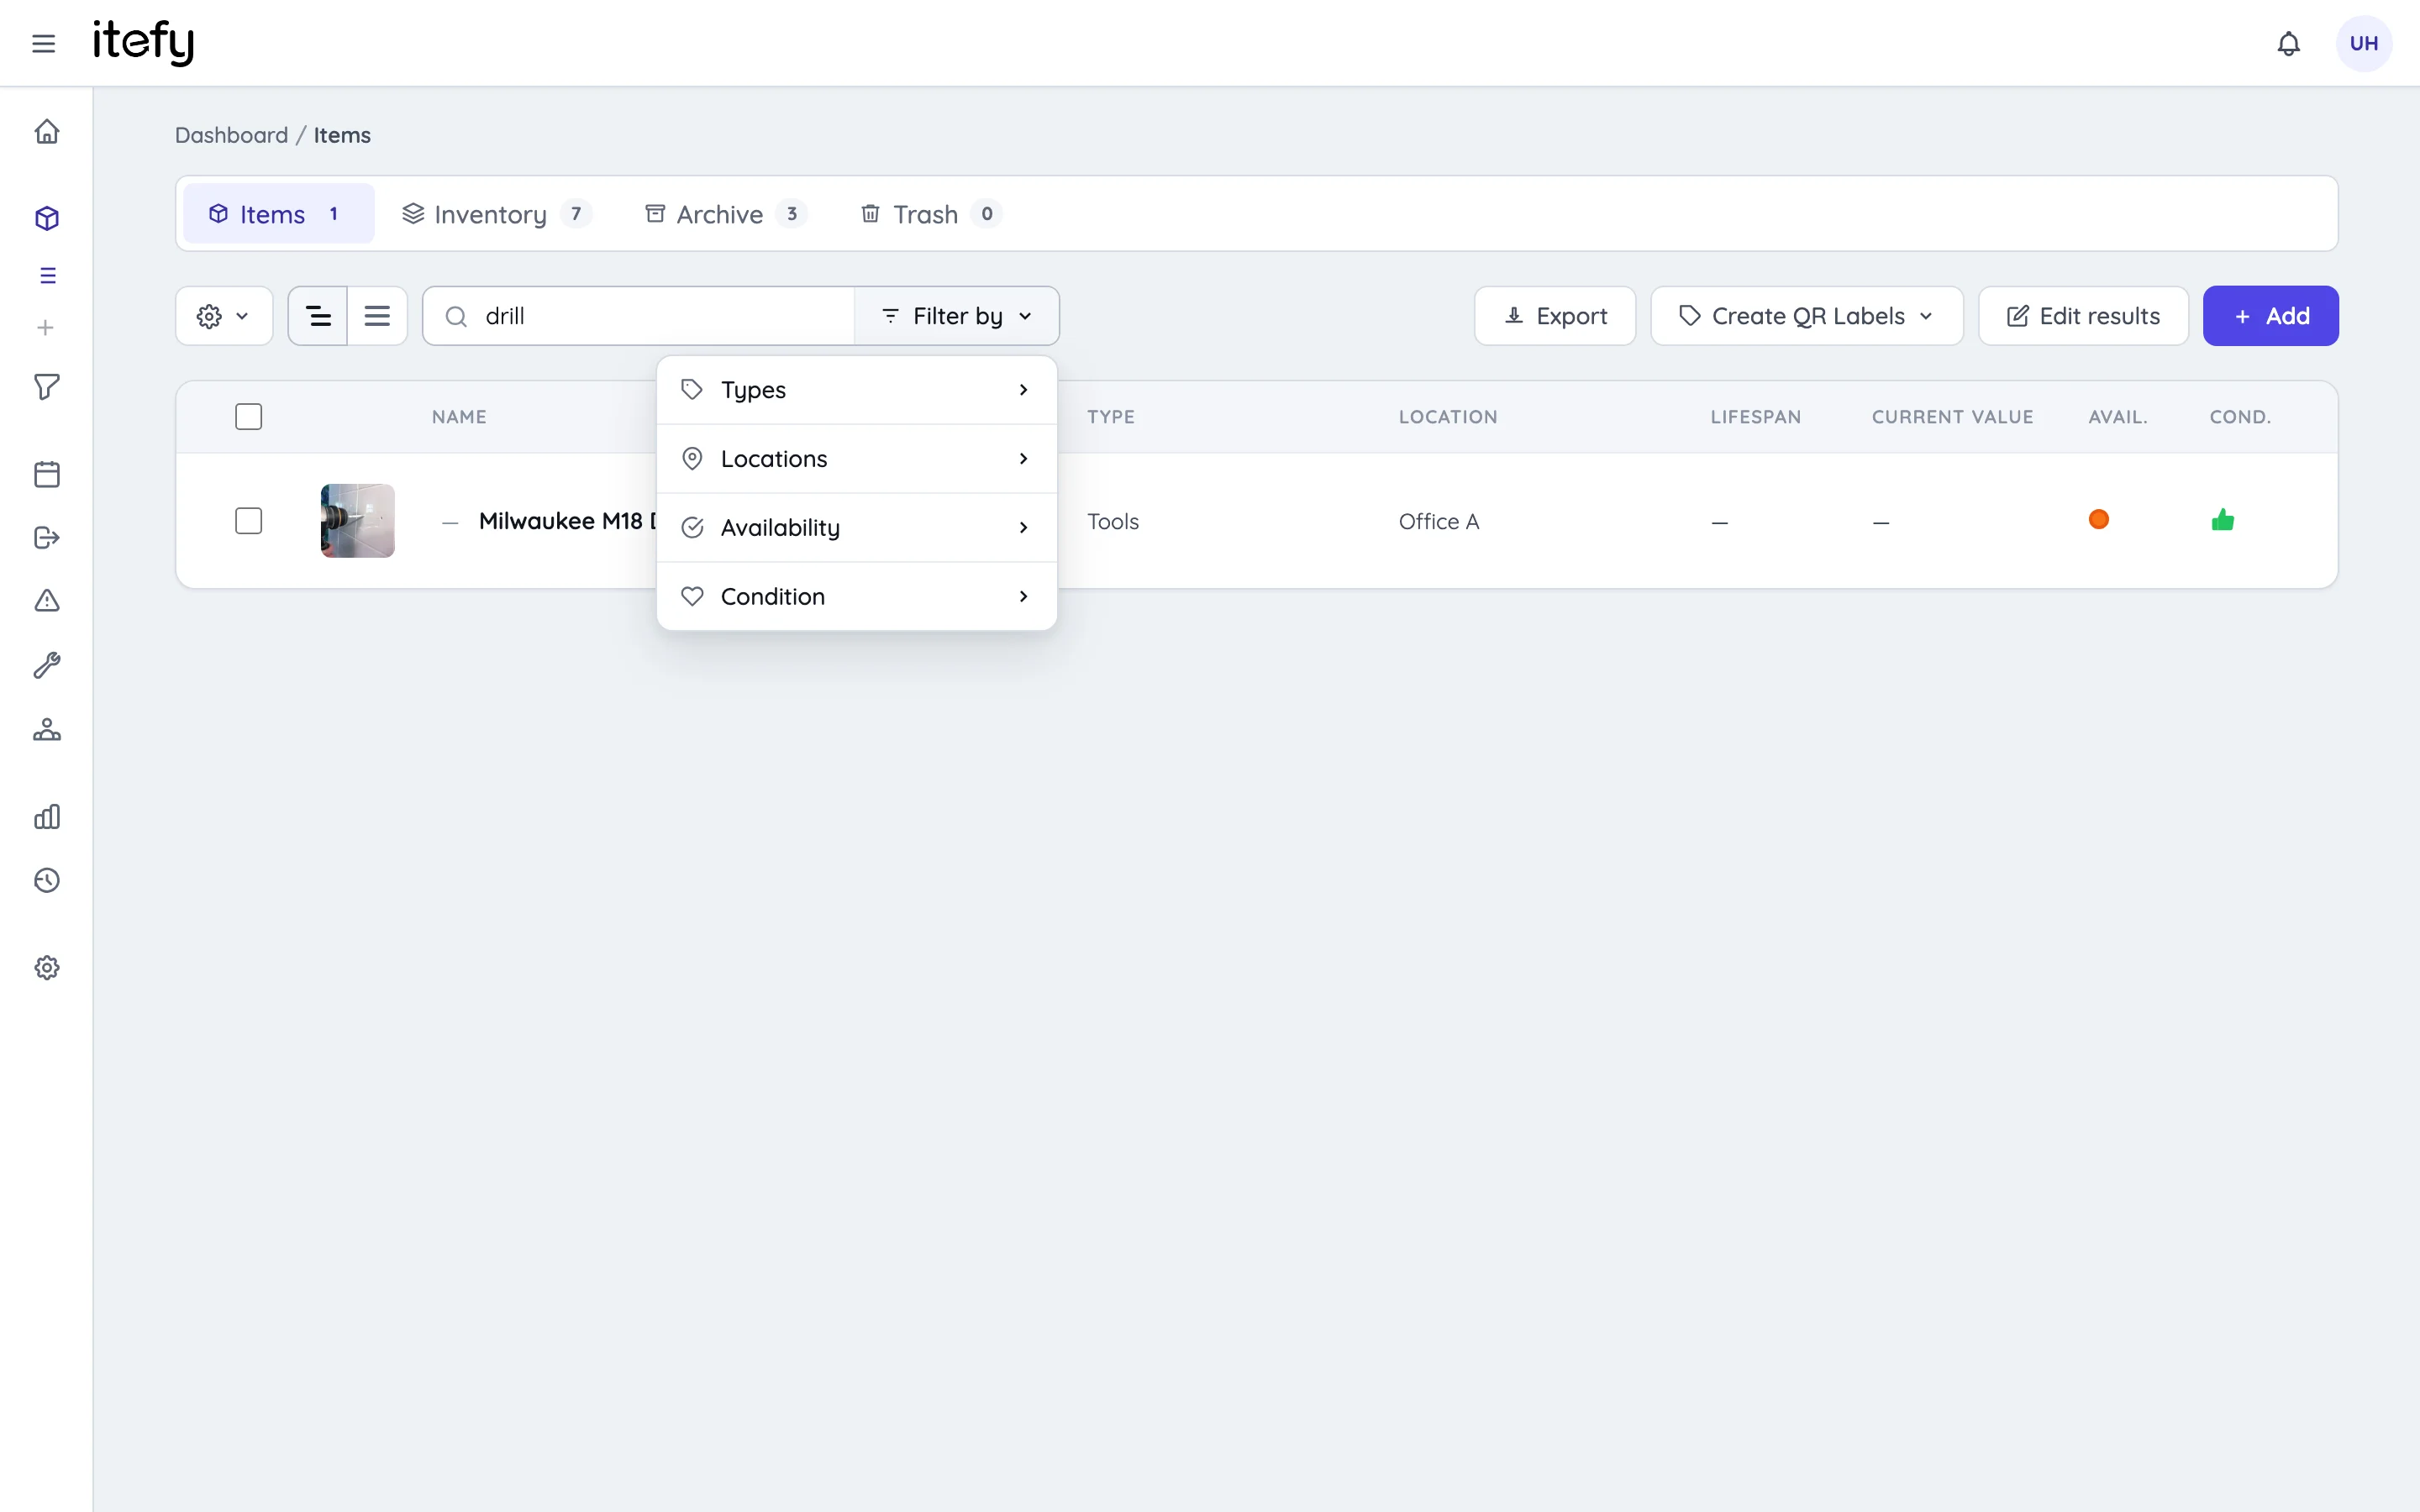Sort by NAME column header
Viewport: 2420px width, 1512px height.
[459, 417]
